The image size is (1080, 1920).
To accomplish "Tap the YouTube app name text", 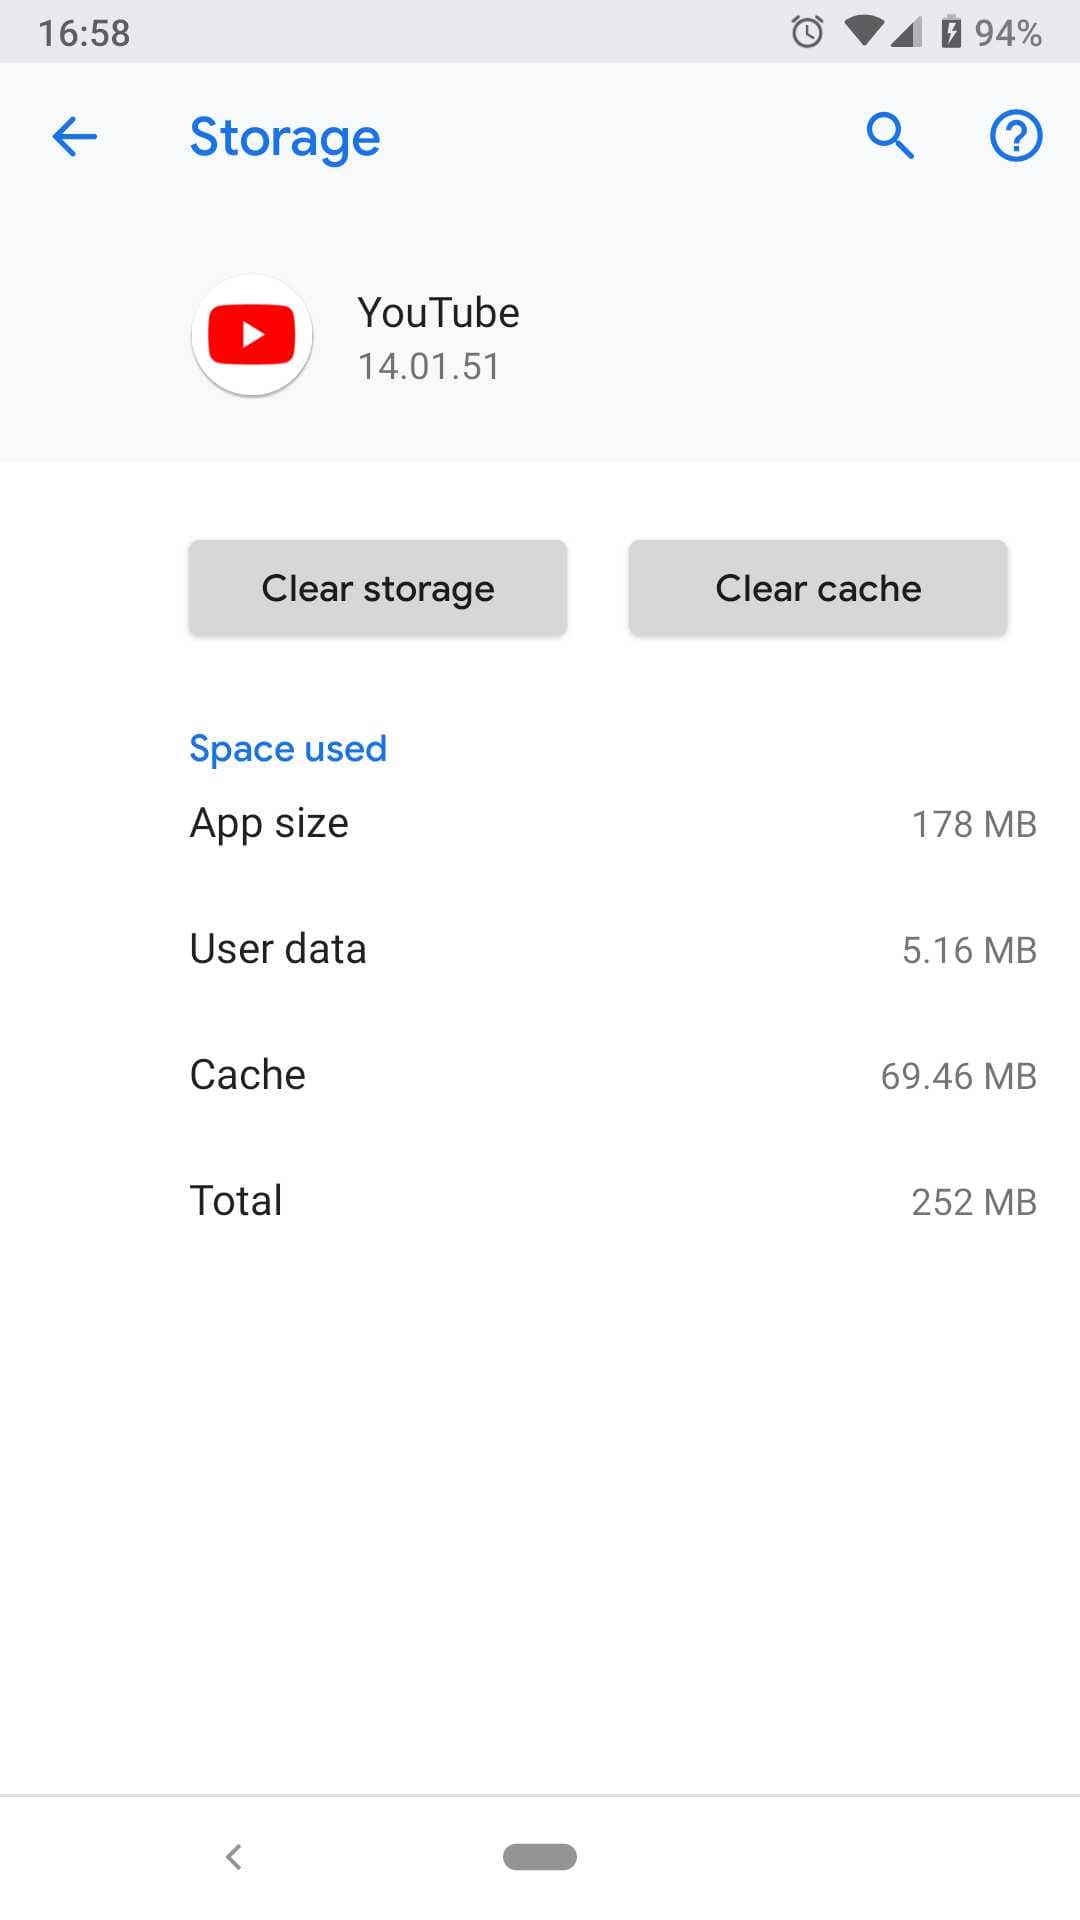I will [438, 313].
